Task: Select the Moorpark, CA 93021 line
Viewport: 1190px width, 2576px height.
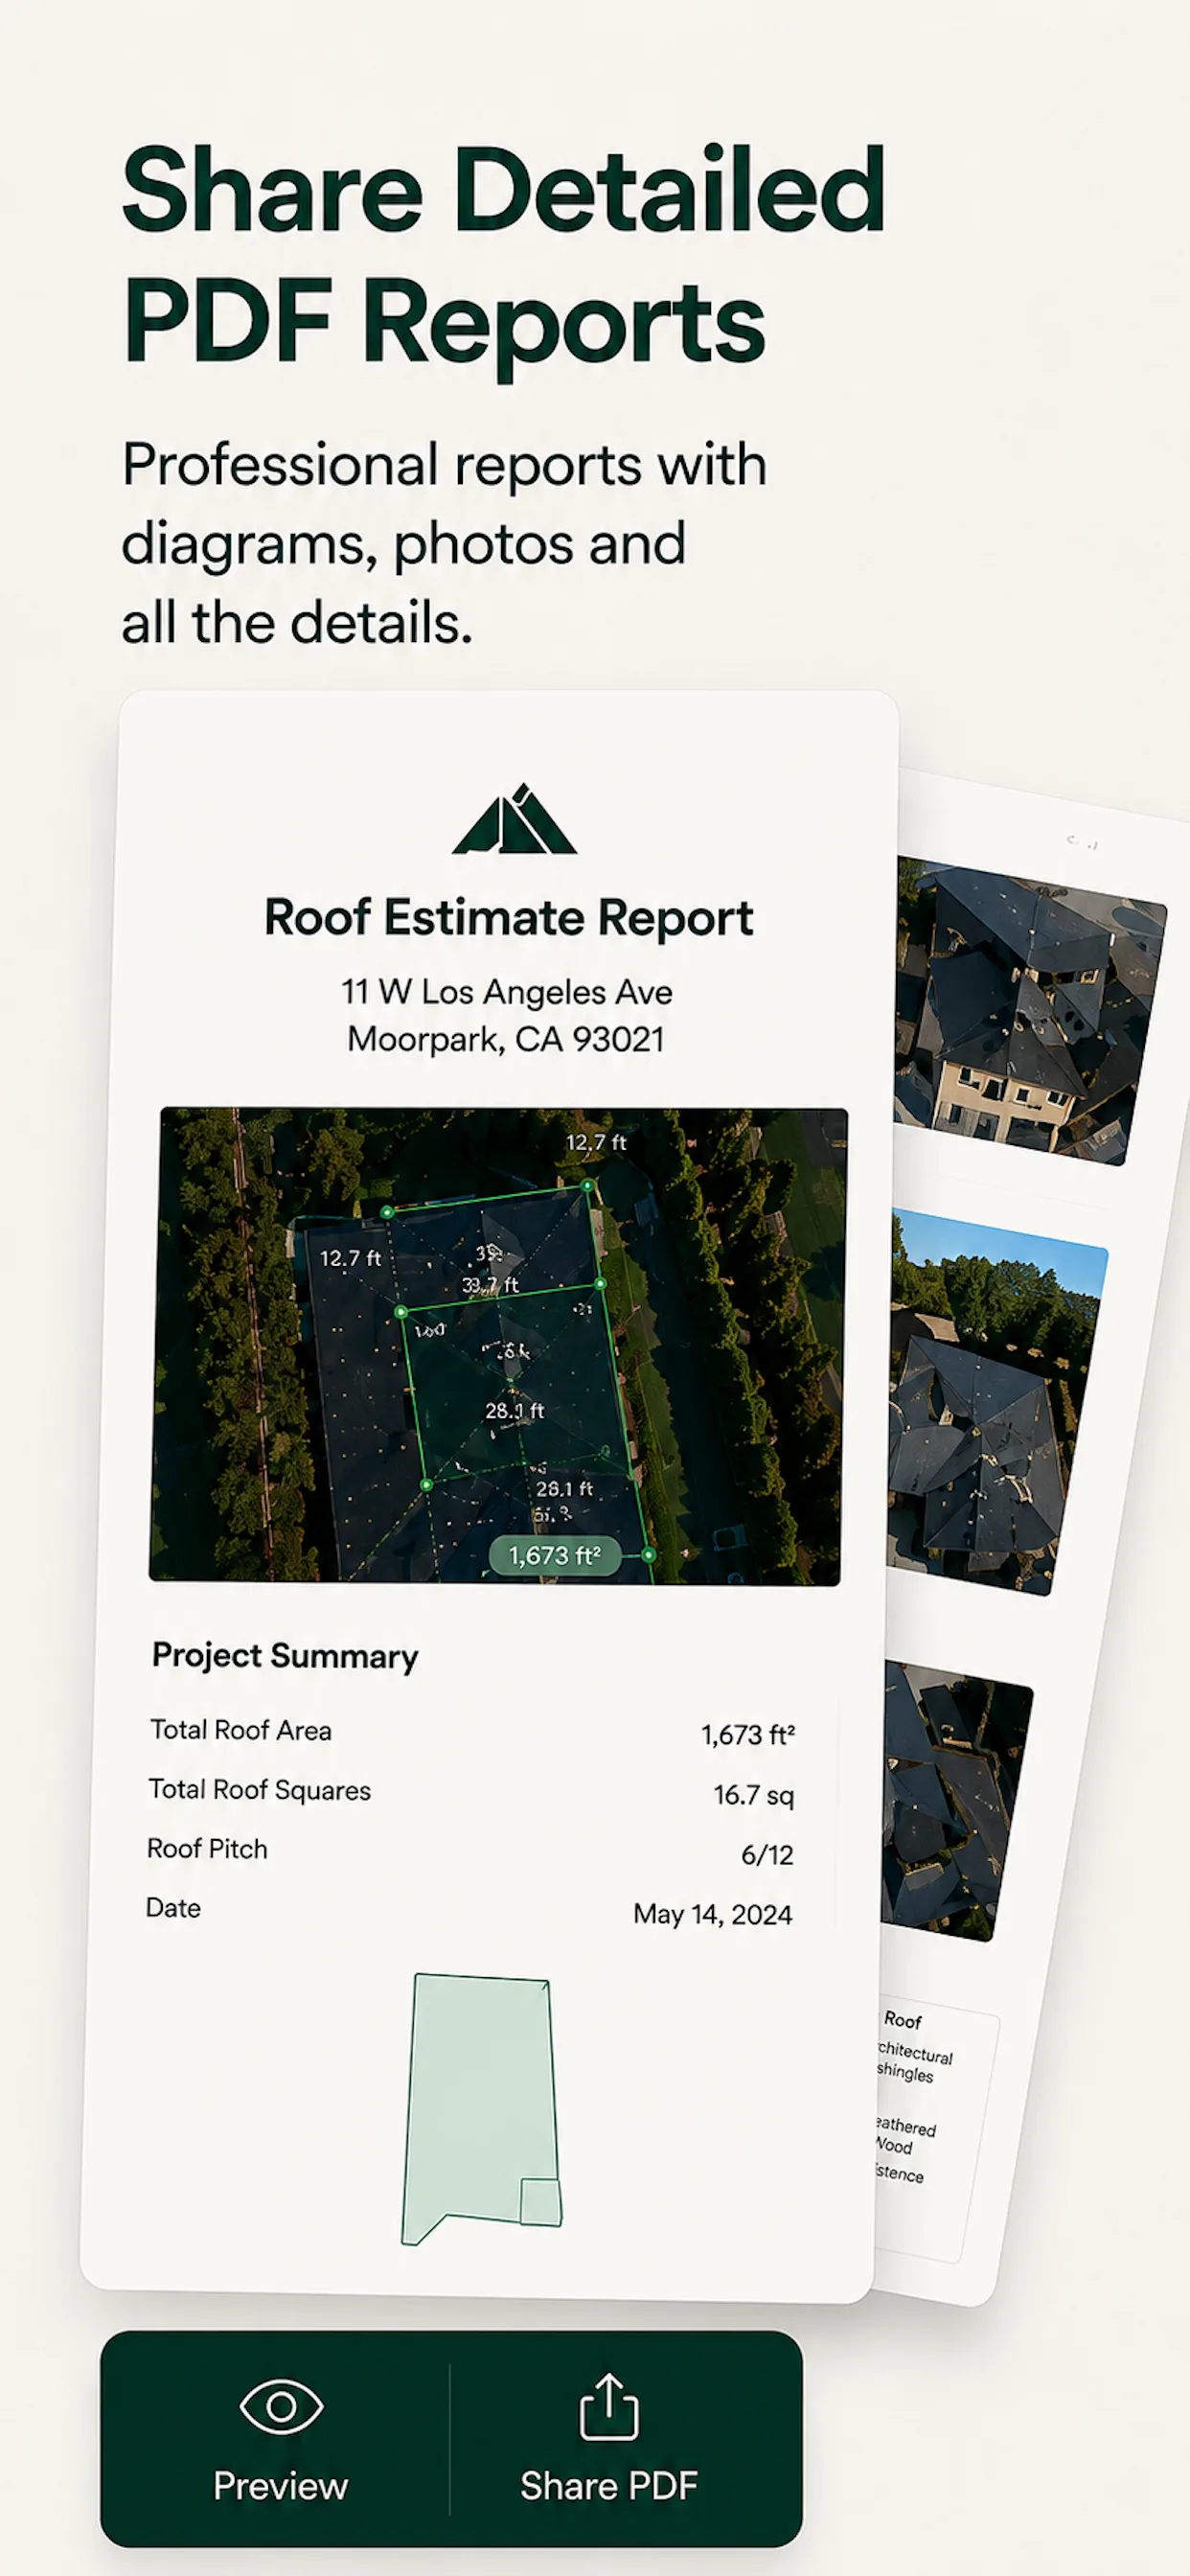Action: click(506, 1039)
